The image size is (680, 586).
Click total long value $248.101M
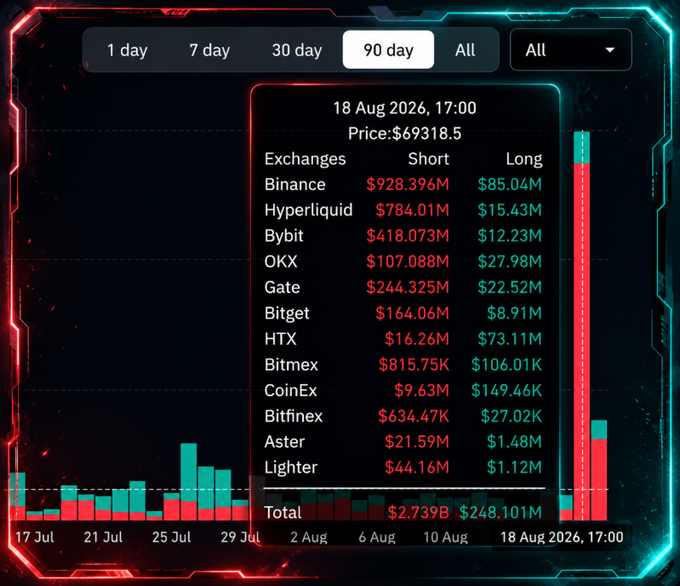point(500,513)
